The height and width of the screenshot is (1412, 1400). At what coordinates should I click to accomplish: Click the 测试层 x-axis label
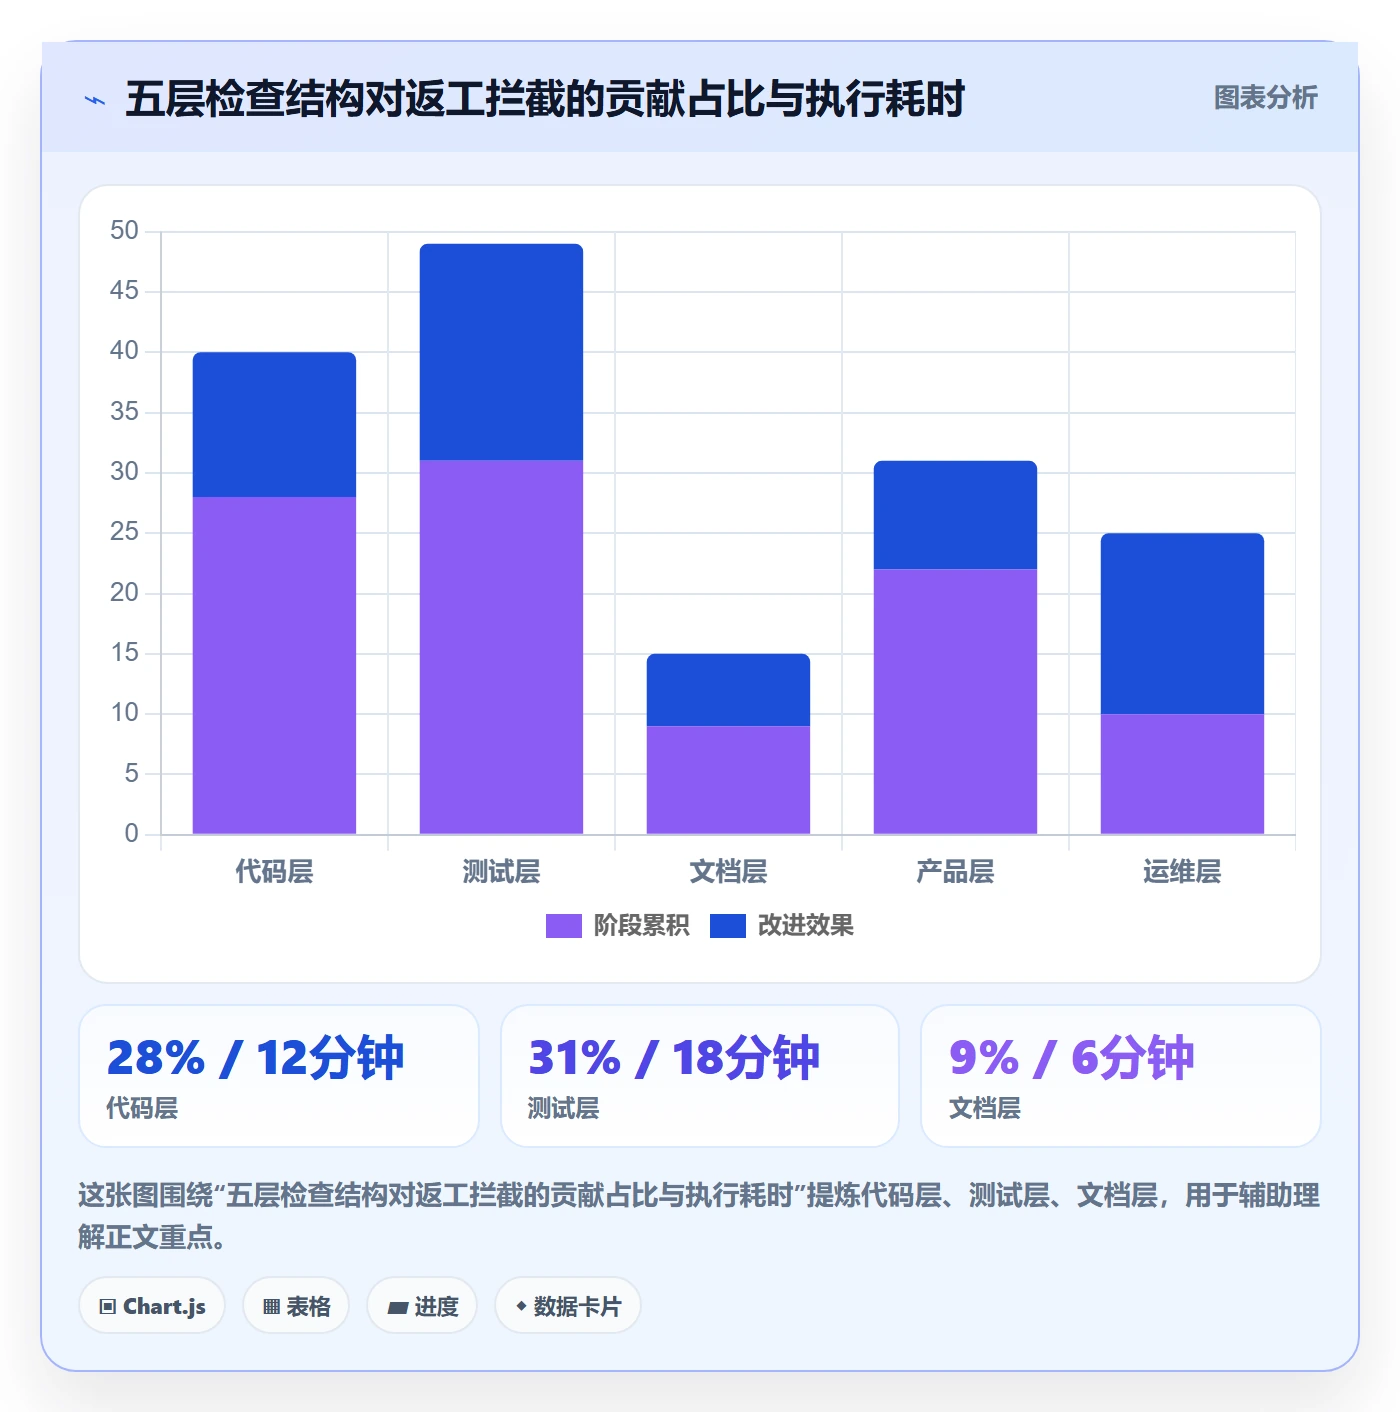pos(501,872)
